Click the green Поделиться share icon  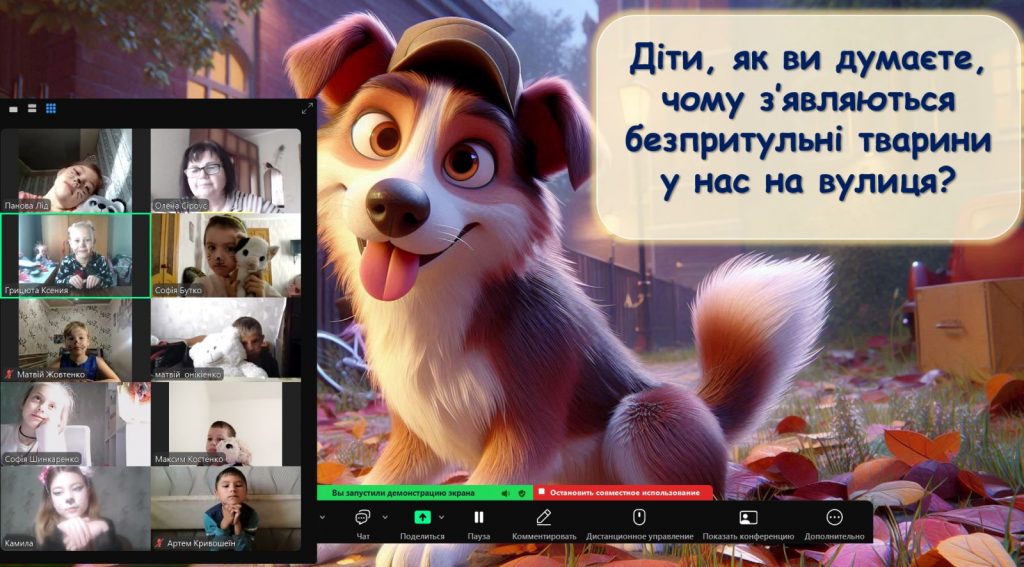[423, 517]
